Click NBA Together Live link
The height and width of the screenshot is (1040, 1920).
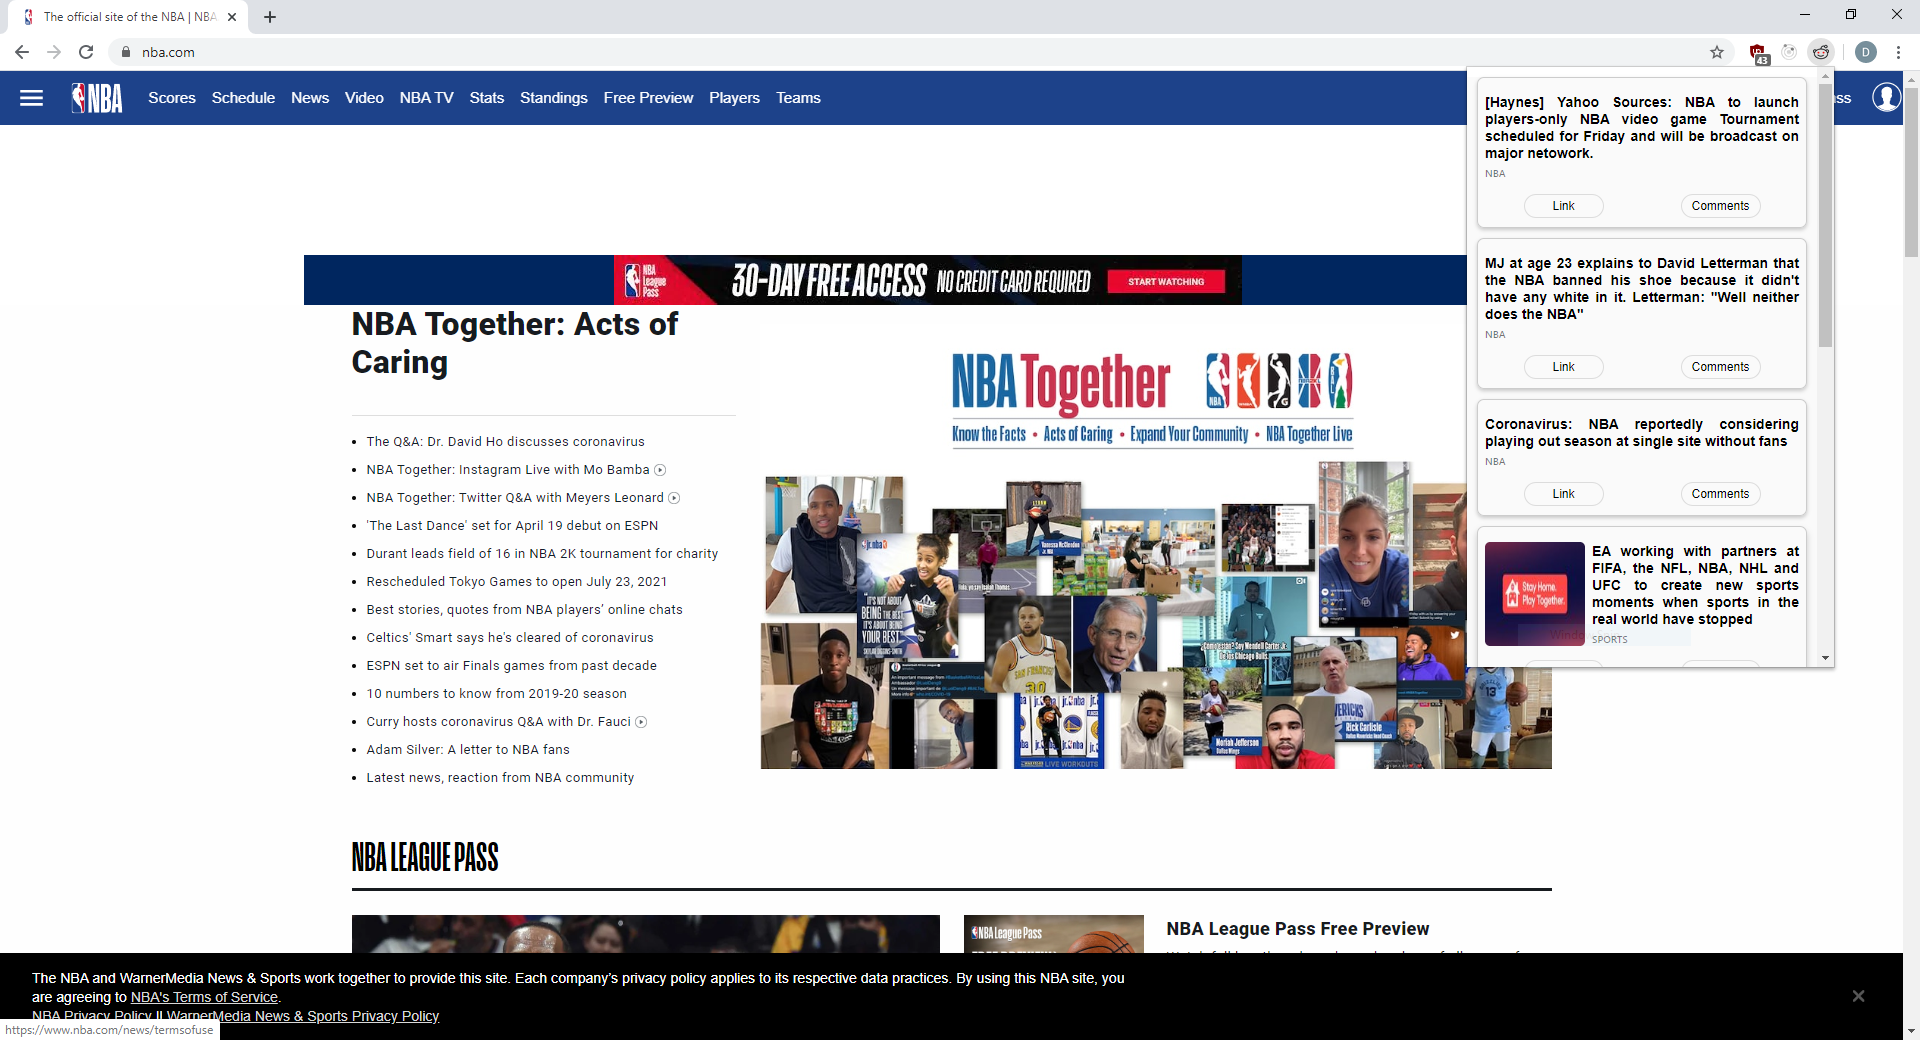coord(1309,434)
